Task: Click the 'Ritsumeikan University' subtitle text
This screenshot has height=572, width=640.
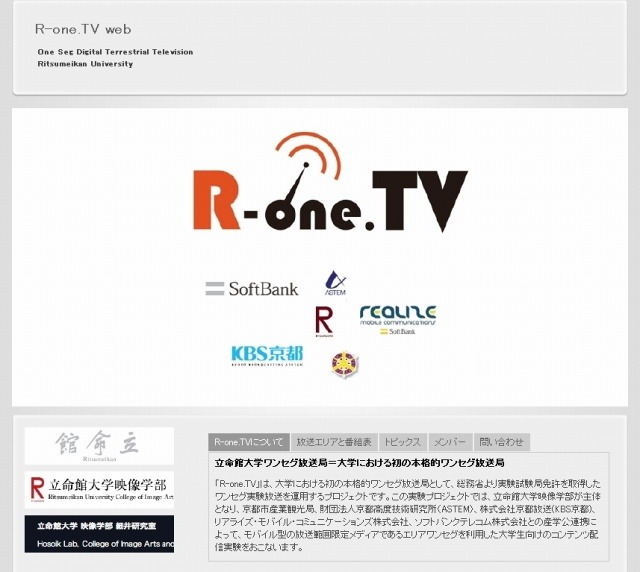Action: pyautogui.click(x=85, y=64)
